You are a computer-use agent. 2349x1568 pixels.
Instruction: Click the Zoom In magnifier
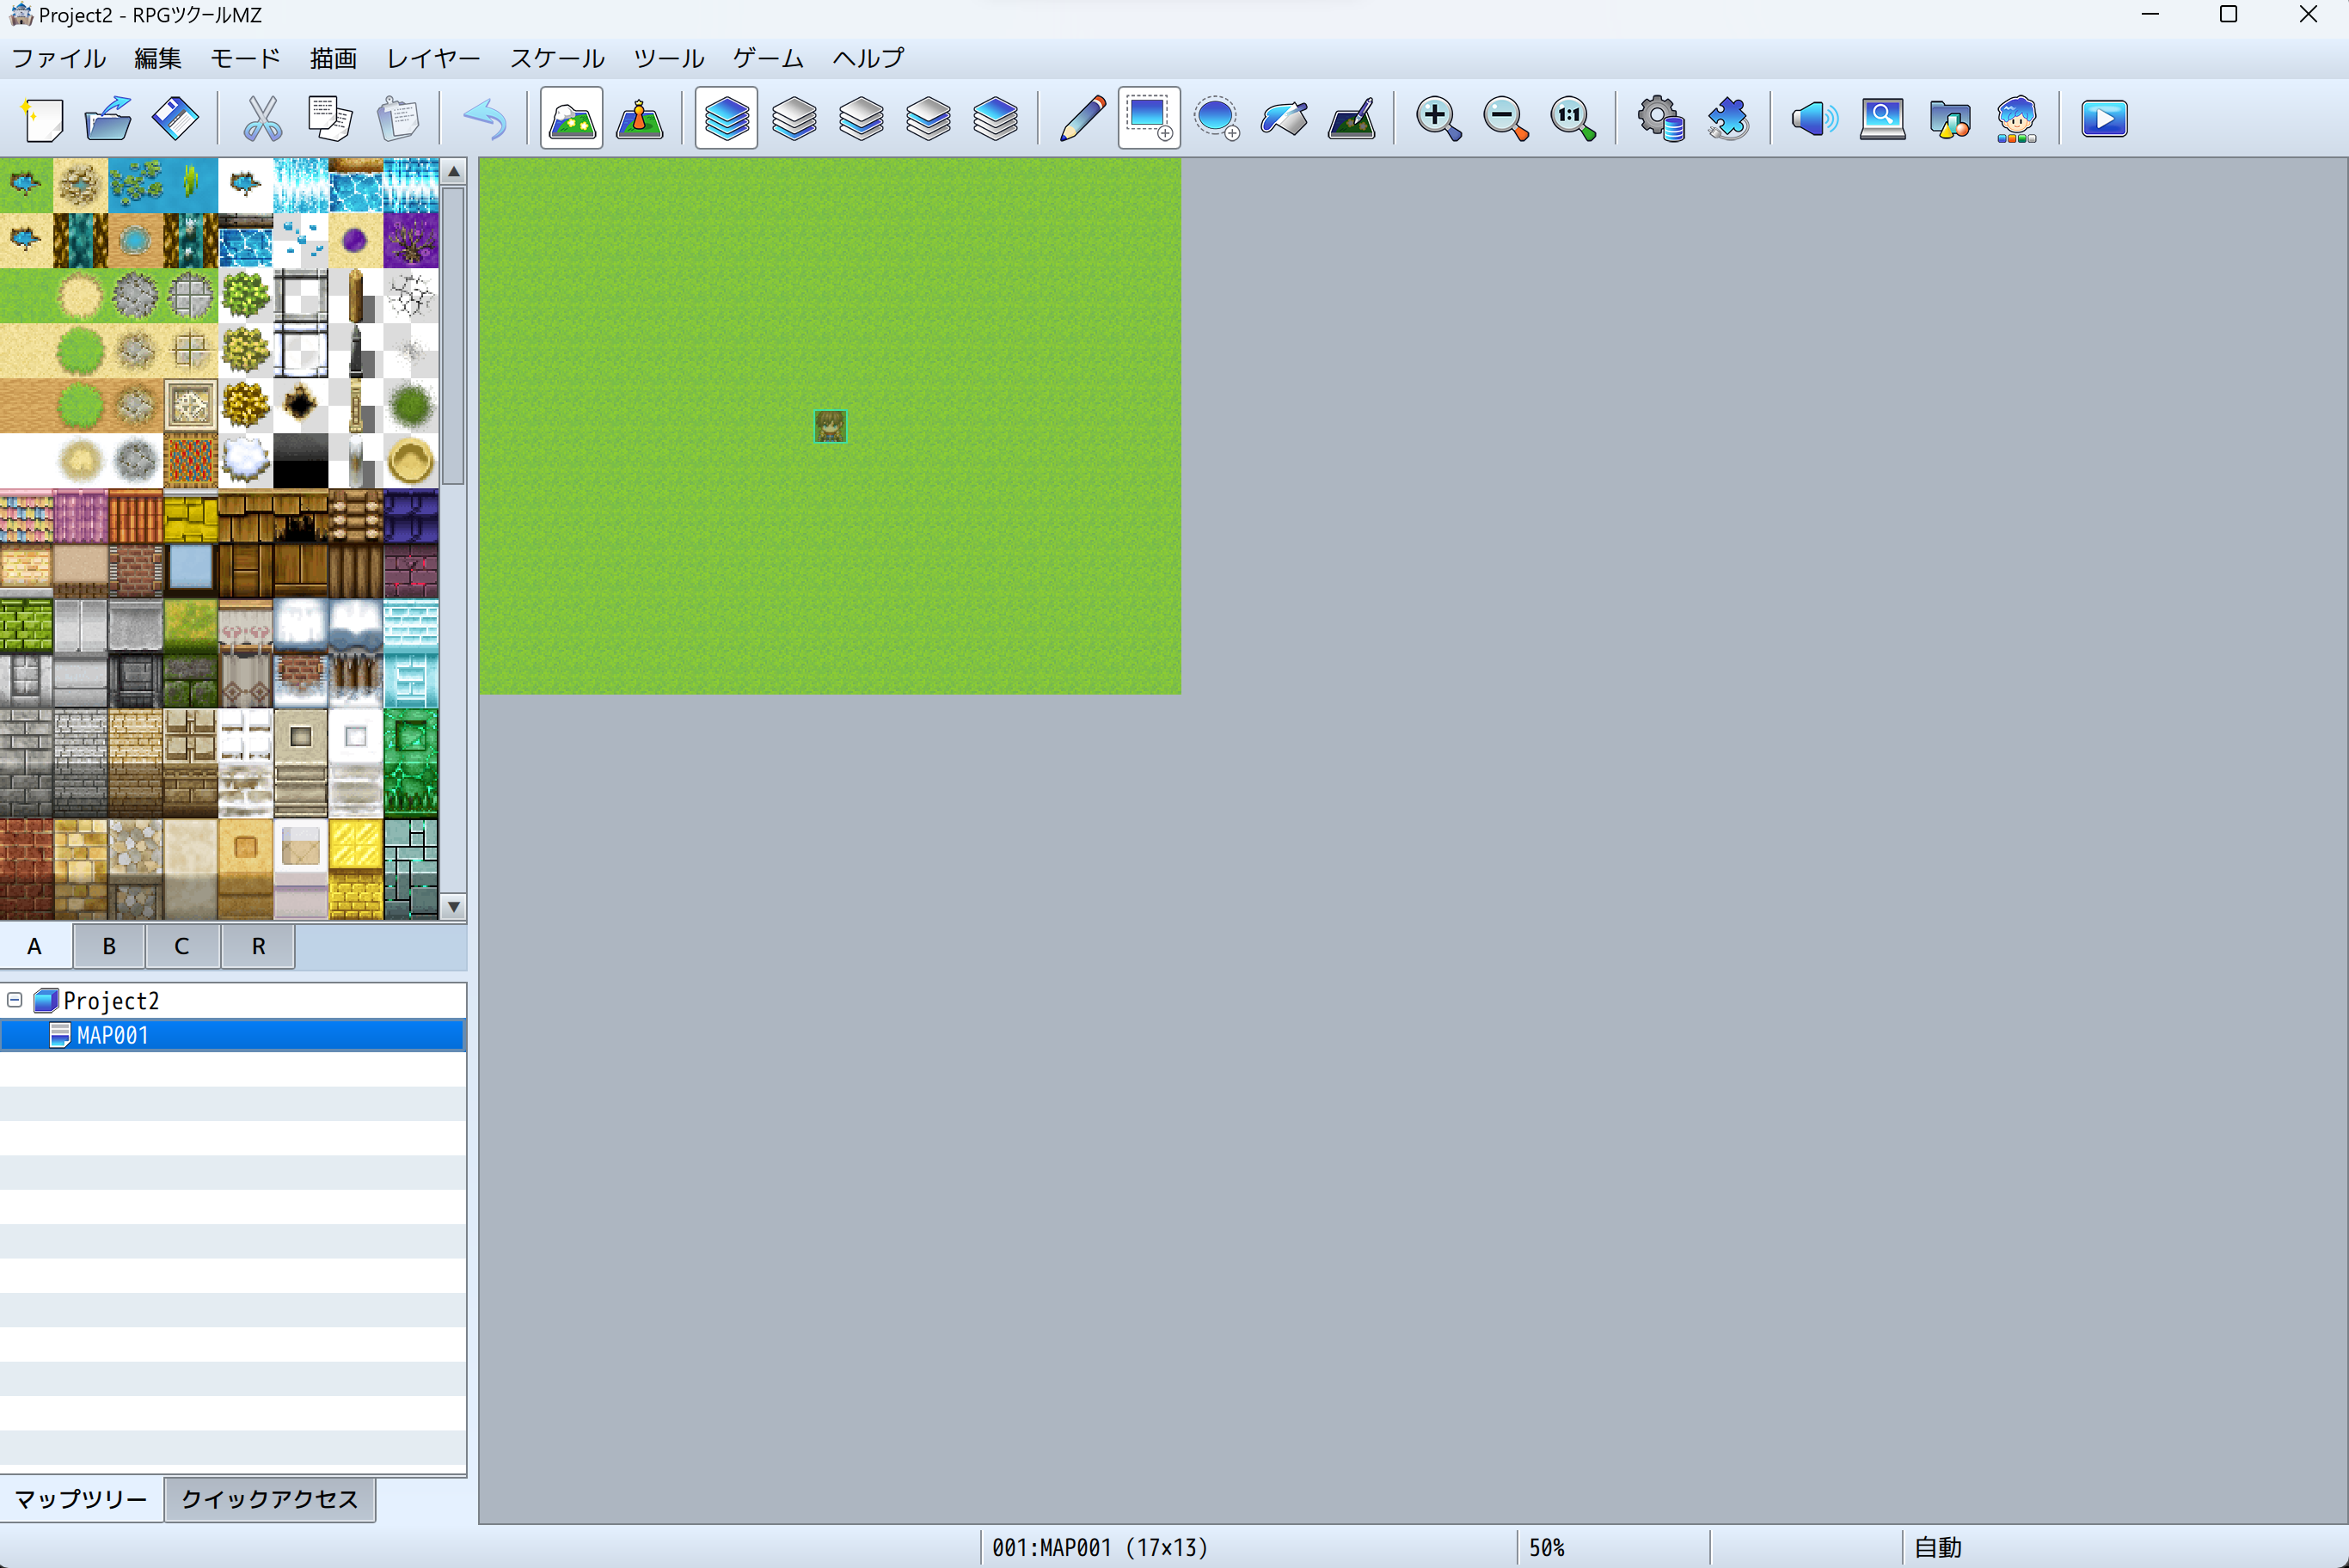(1438, 119)
